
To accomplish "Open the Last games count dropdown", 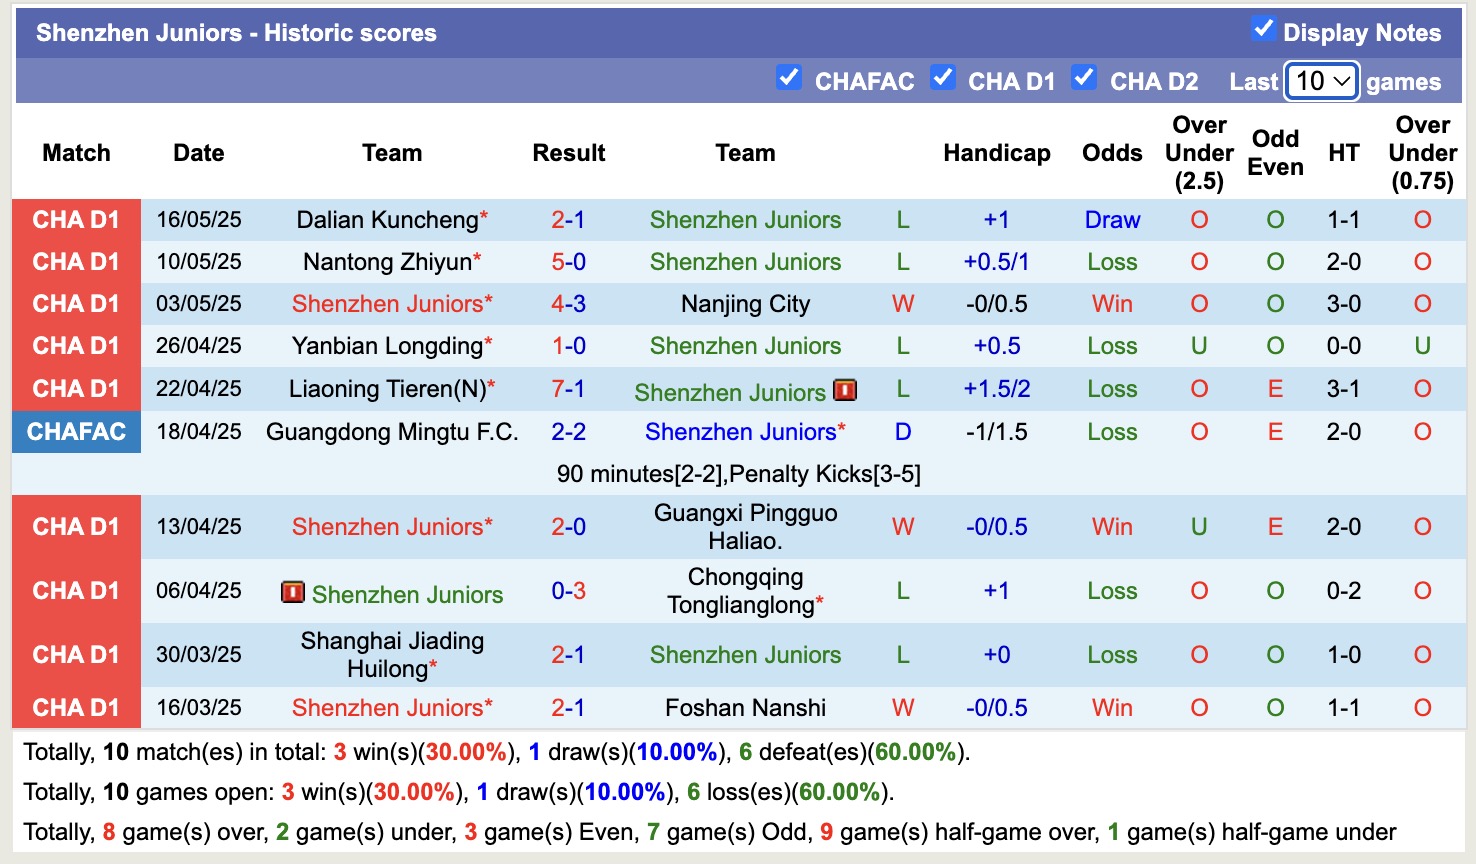I will point(1321,80).
